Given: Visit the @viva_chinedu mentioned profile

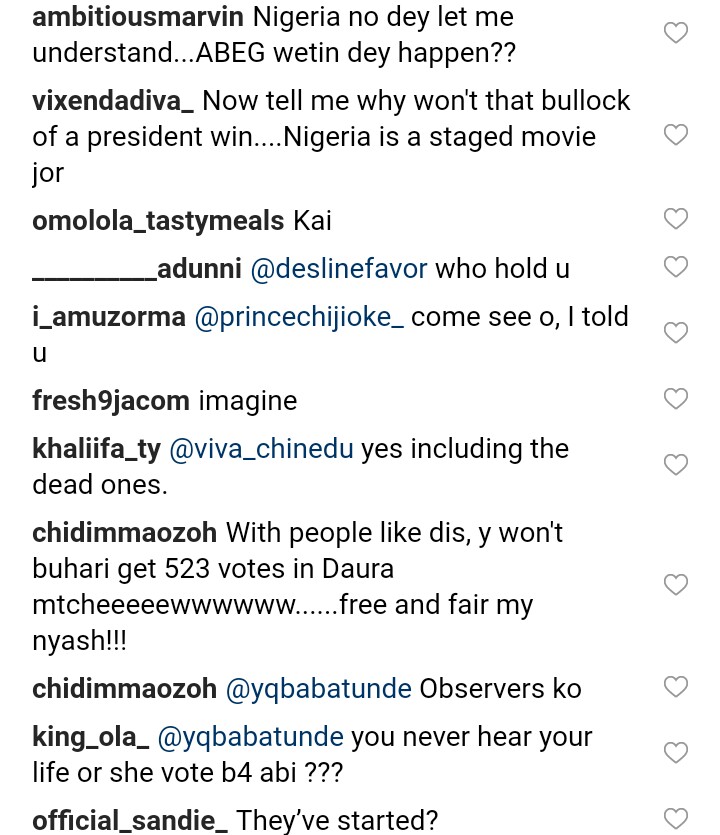Looking at the screenshot, I should pyautogui.click(x=261, y=449).
